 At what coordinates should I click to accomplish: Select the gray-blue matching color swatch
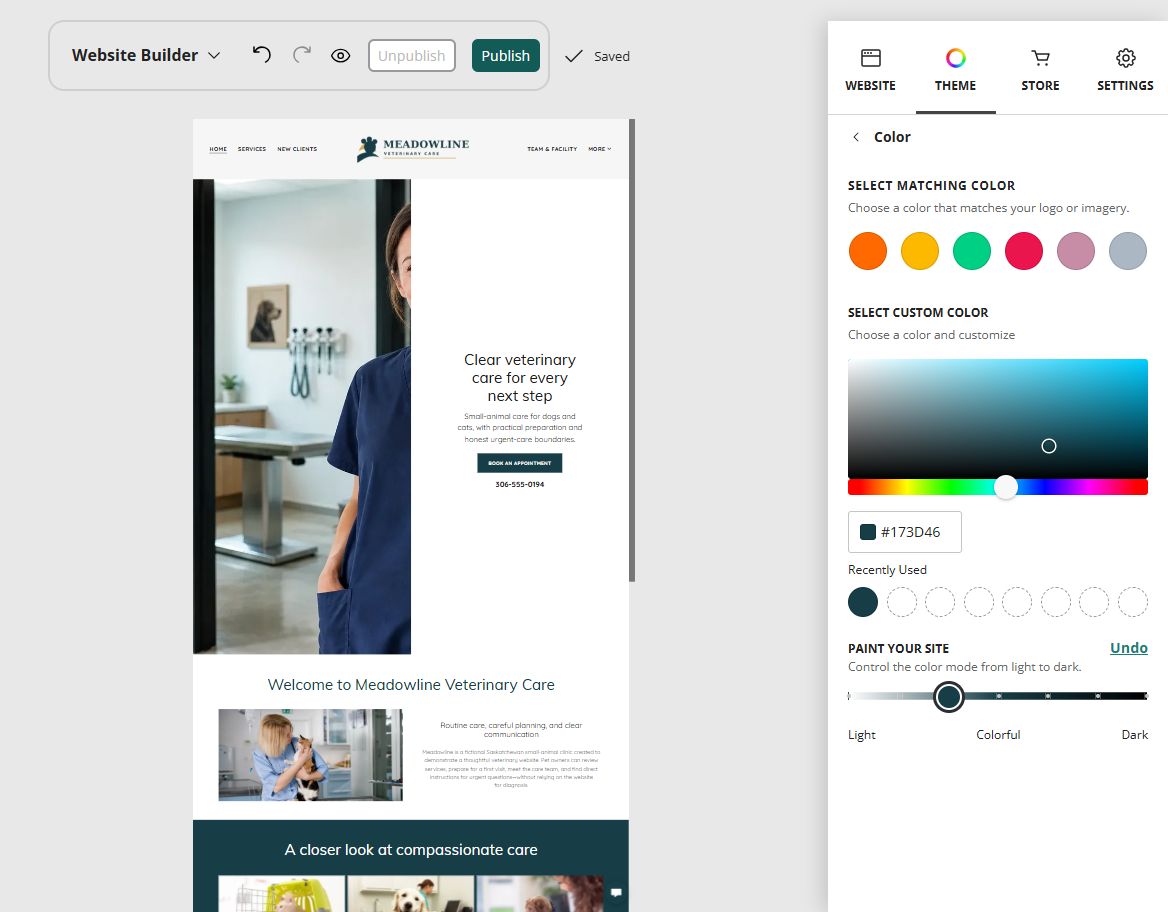coord(1128,250)
